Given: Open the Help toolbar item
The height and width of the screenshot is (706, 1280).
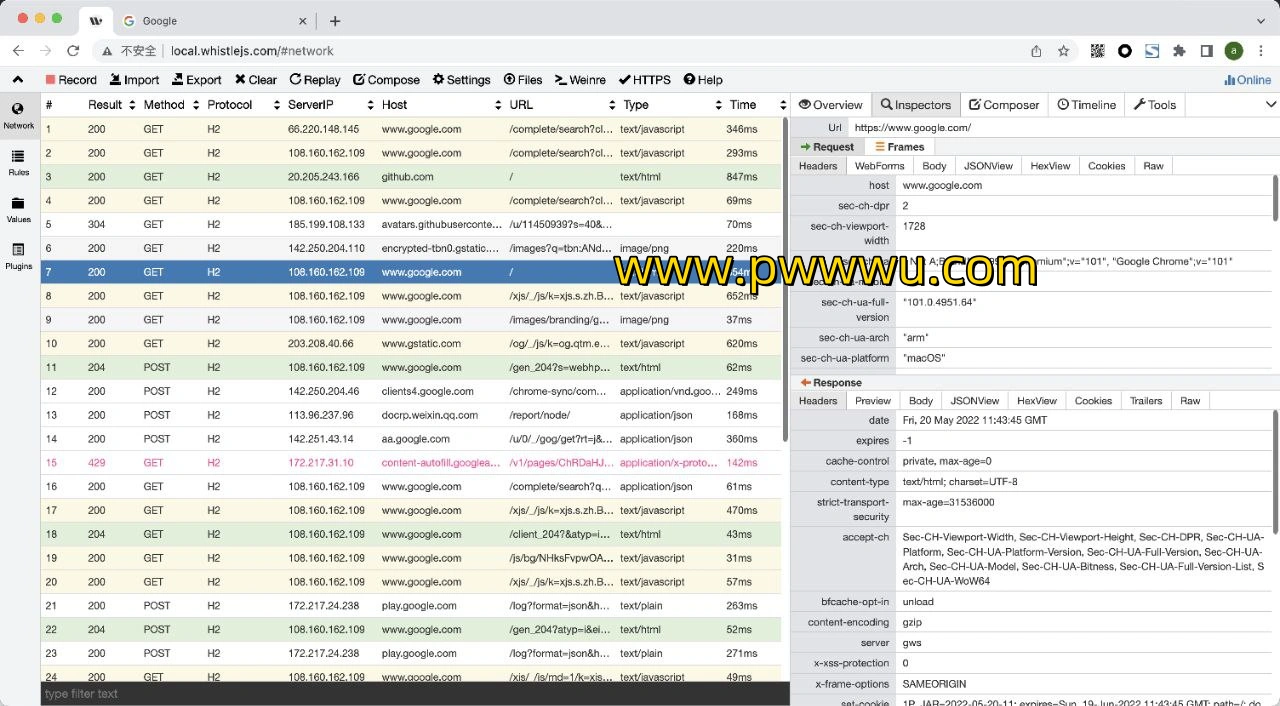Looking at the screenshot, I should pos(703,80).
